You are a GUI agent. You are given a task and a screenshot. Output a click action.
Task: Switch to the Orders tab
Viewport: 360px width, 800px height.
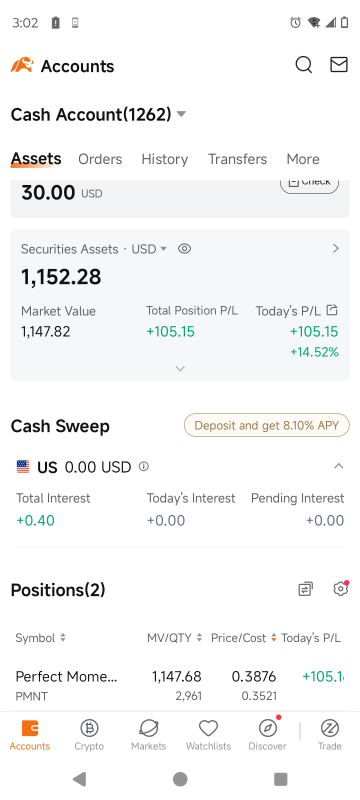coord(100,159)
